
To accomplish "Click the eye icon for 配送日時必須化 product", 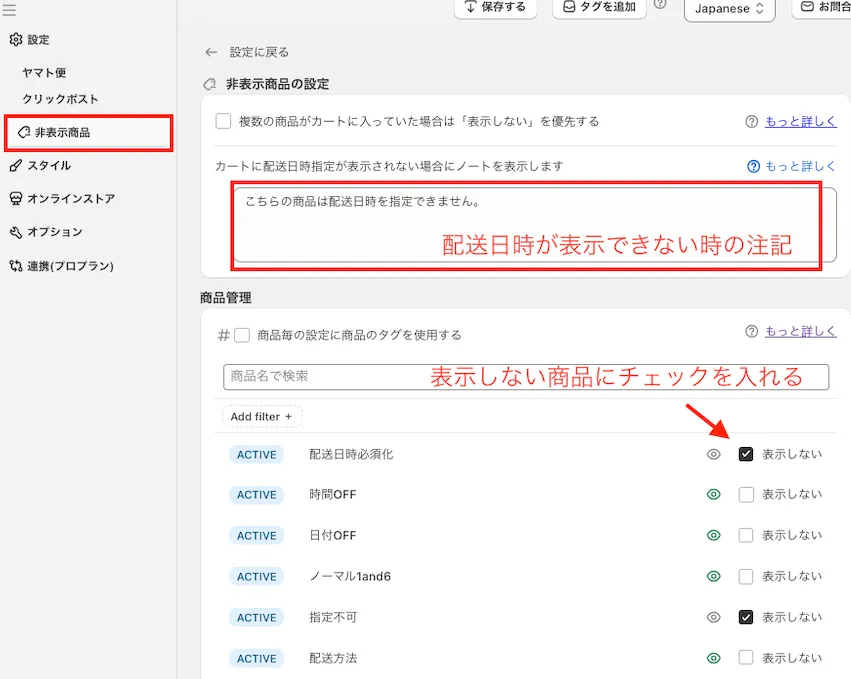I will pos(713,454).
